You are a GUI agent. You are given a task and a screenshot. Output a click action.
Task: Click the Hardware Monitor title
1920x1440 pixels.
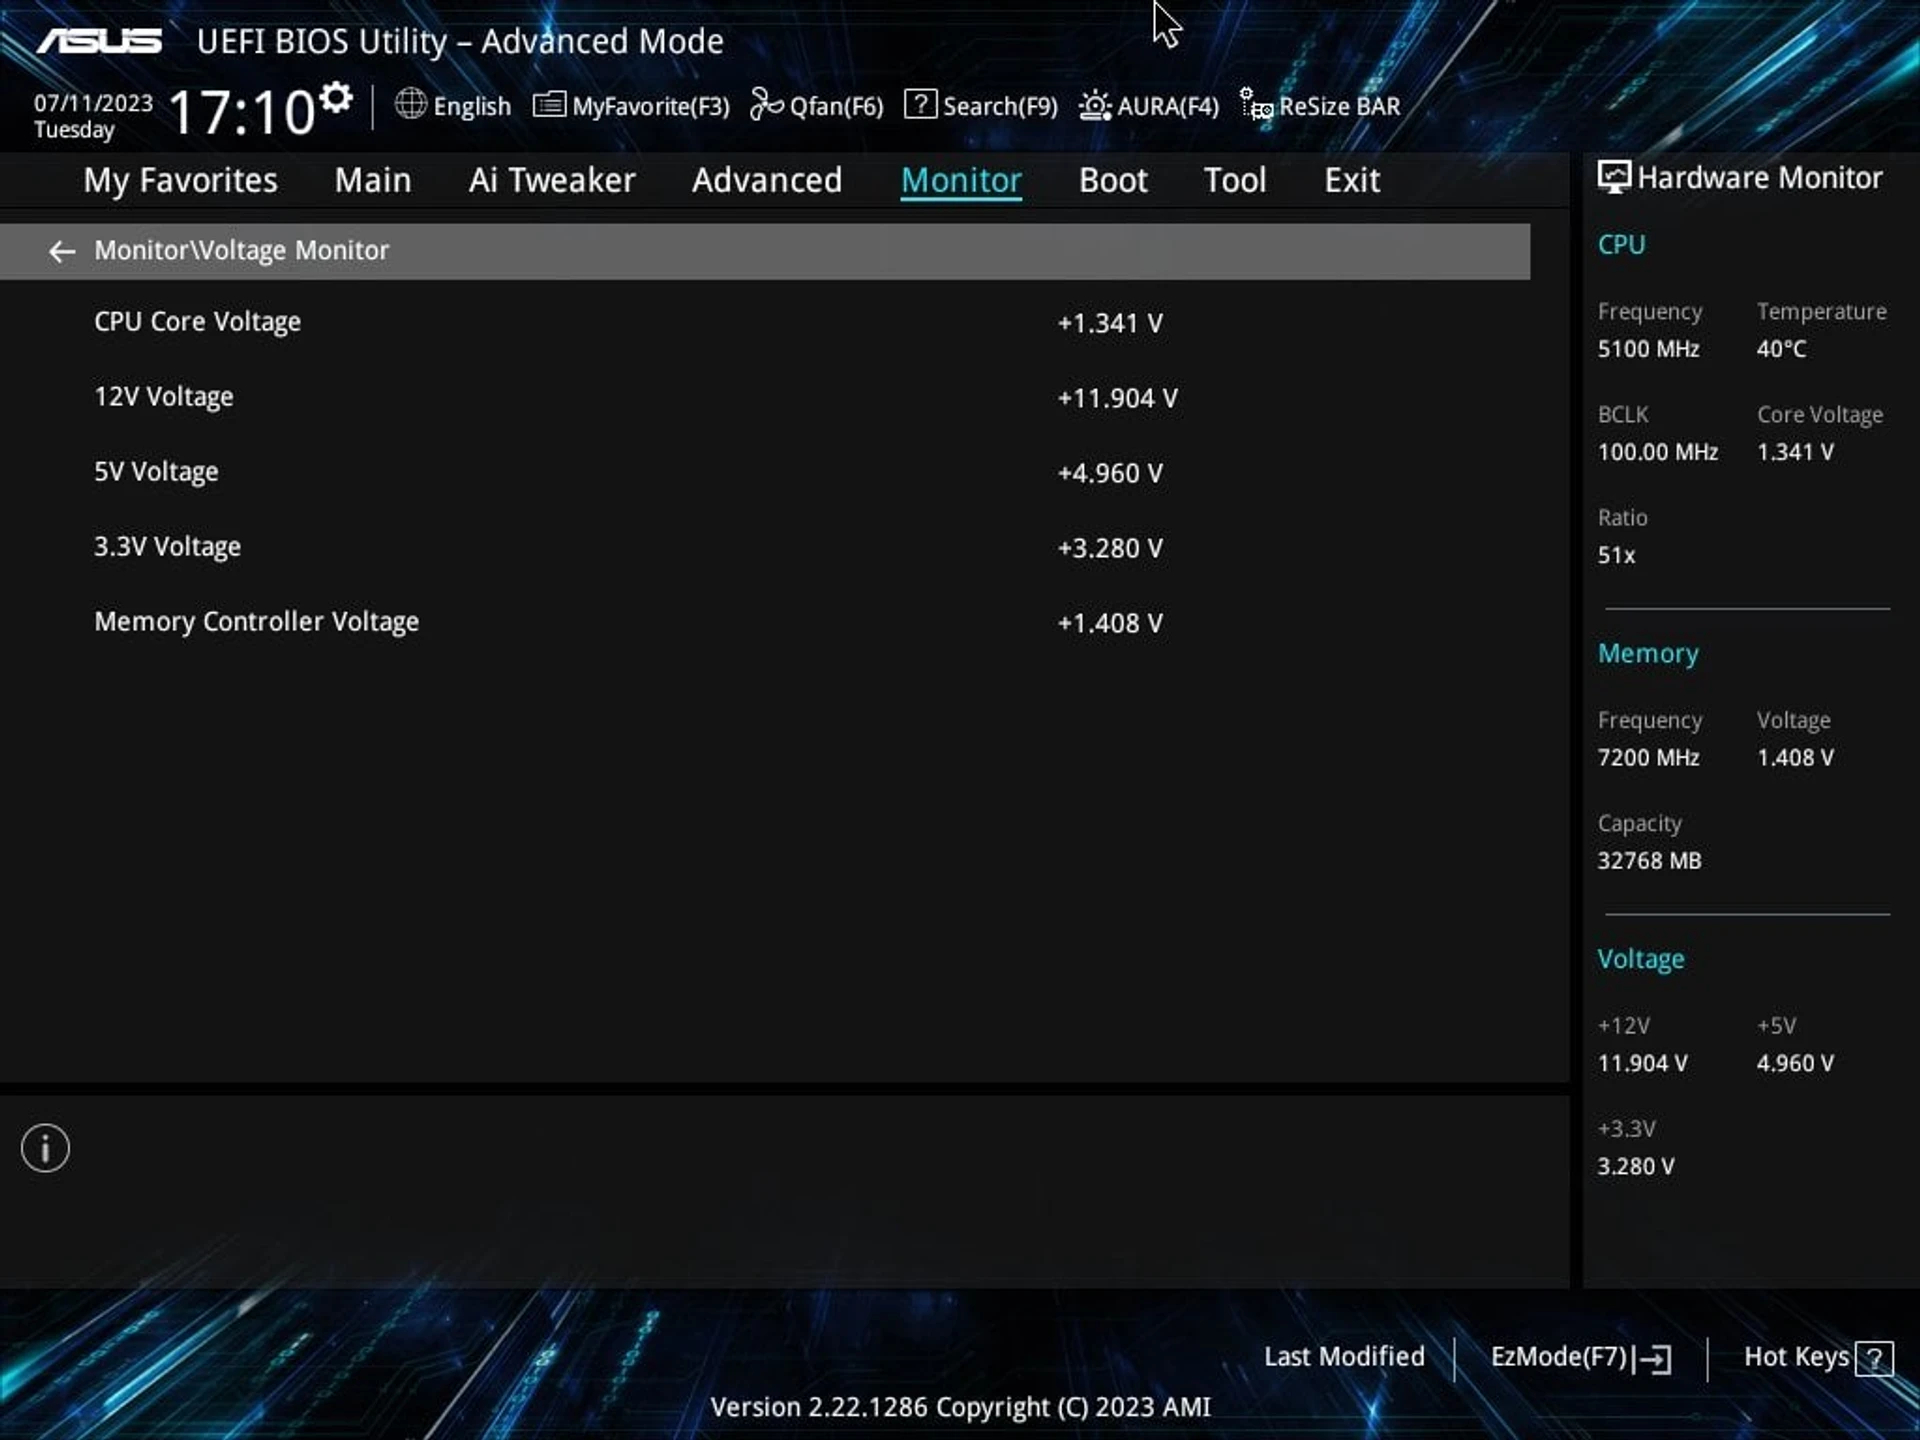1759,178
